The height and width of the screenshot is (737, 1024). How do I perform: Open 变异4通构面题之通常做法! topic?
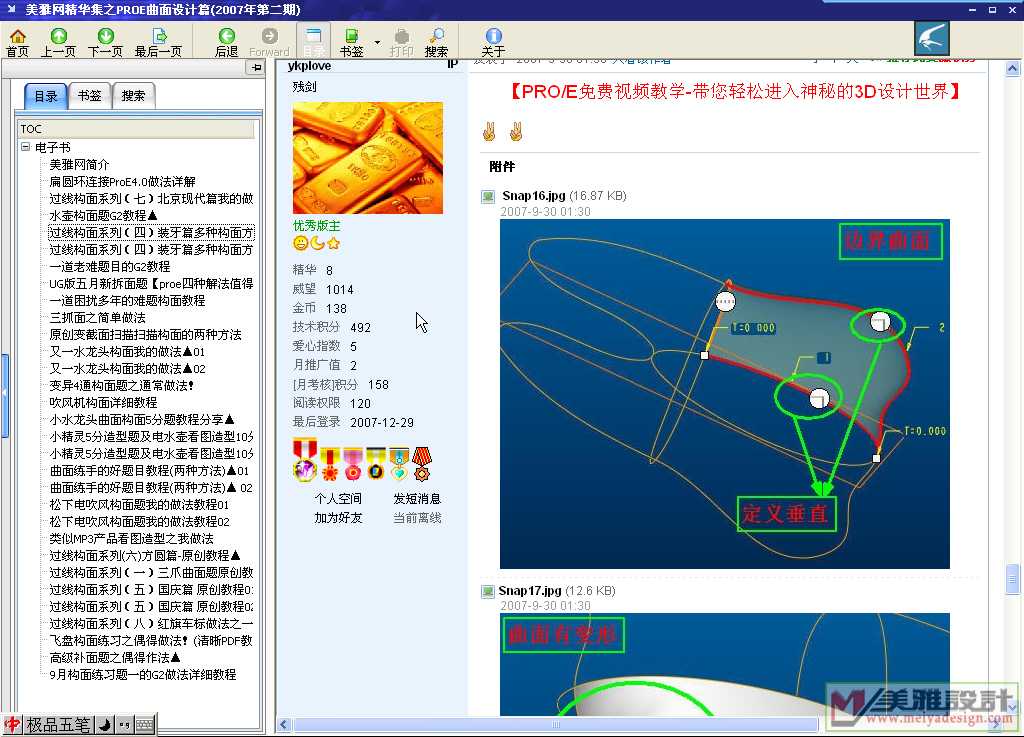point(121,385)
